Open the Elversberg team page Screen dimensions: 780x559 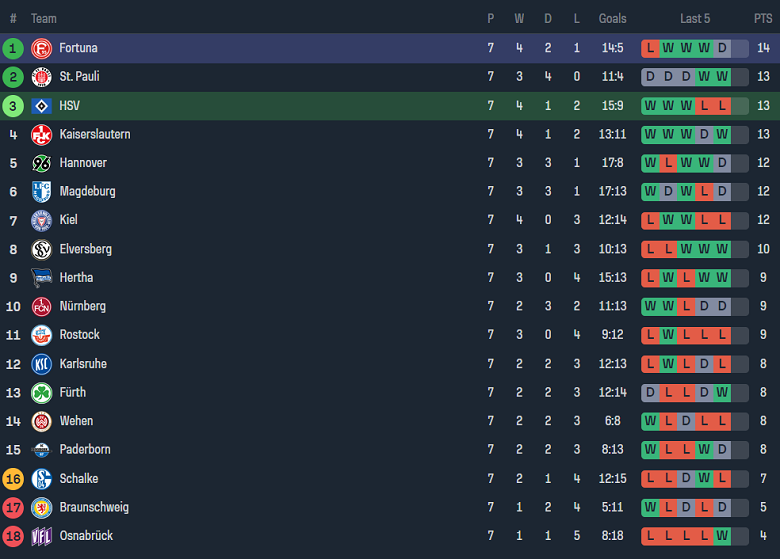tap(85, 249)
